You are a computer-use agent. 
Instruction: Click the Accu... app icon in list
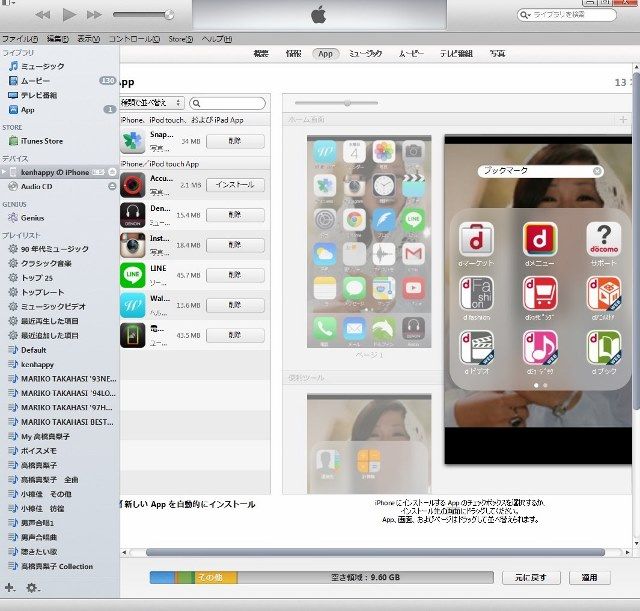tap(133, 185)
